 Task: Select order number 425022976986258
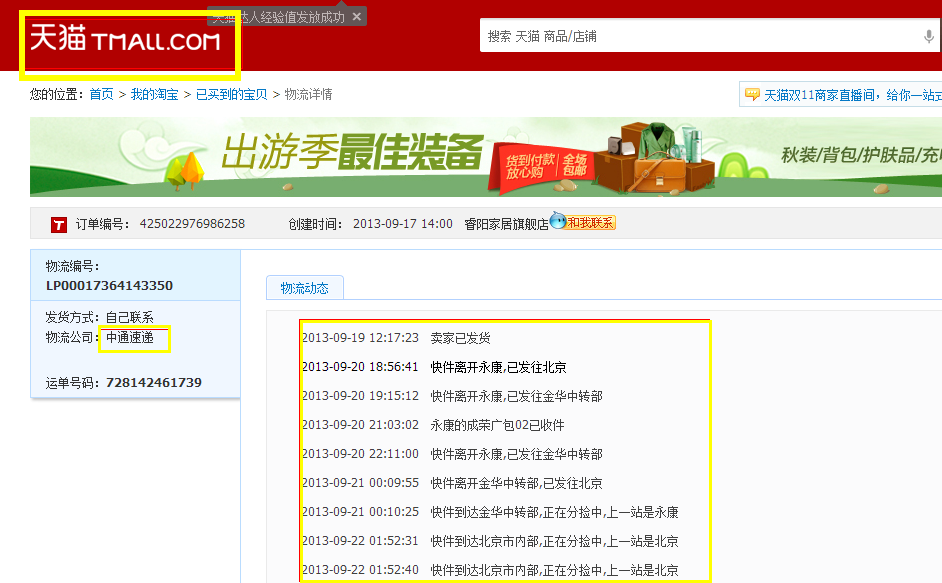pos(192,224)
